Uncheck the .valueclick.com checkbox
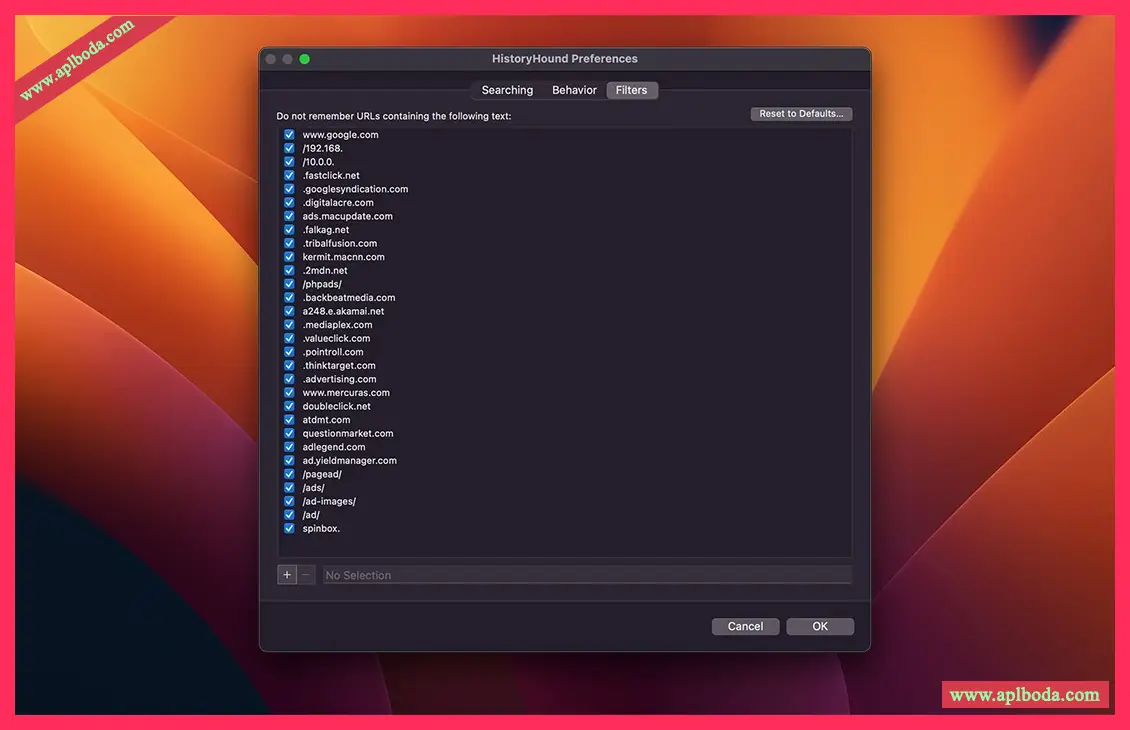The image size is (1130, 730). [289, 338]
